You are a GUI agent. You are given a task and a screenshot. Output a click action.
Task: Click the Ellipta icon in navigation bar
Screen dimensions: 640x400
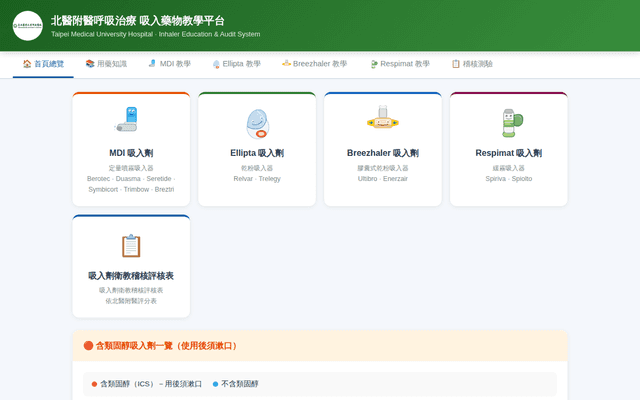tap(216, 64)
